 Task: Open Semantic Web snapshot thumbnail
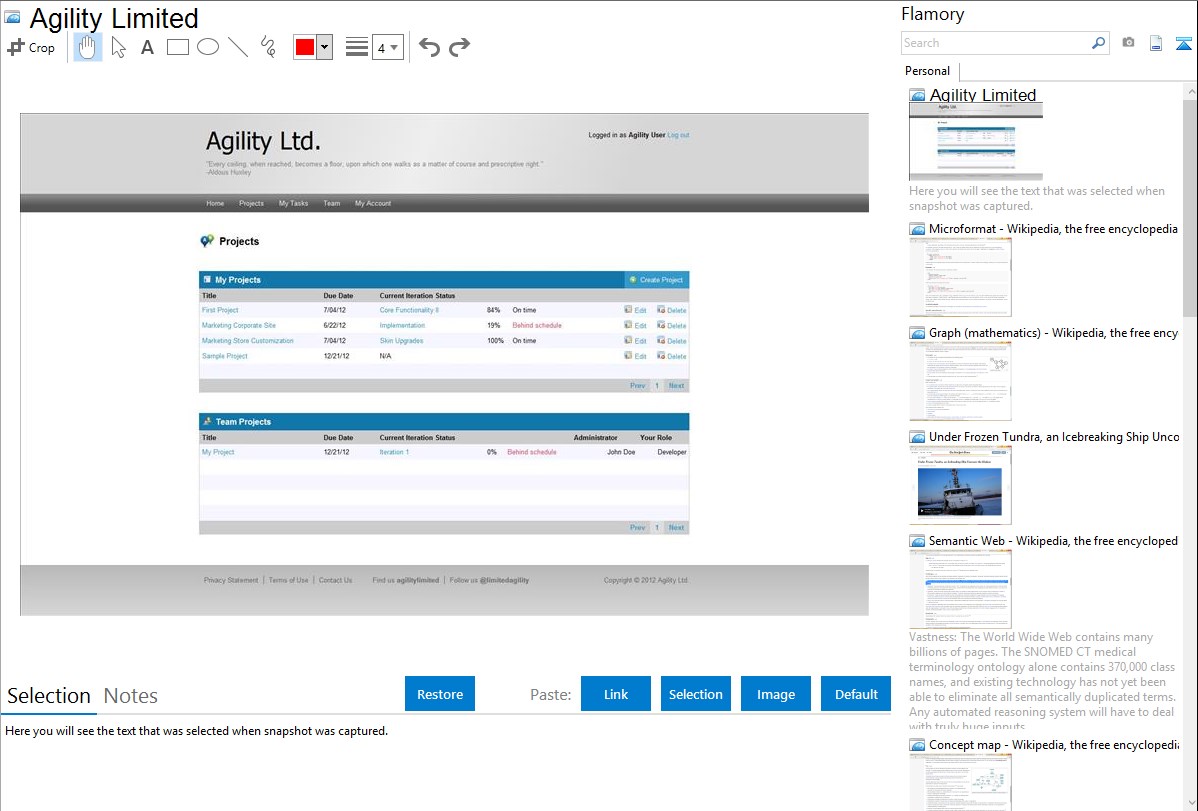tap(960, 589)
